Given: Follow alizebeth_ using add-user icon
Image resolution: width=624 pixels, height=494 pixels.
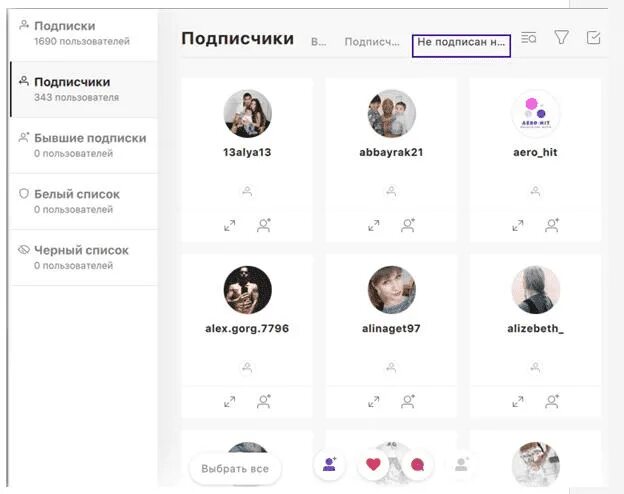Looking at the screenshot, I should coord(552,401).
